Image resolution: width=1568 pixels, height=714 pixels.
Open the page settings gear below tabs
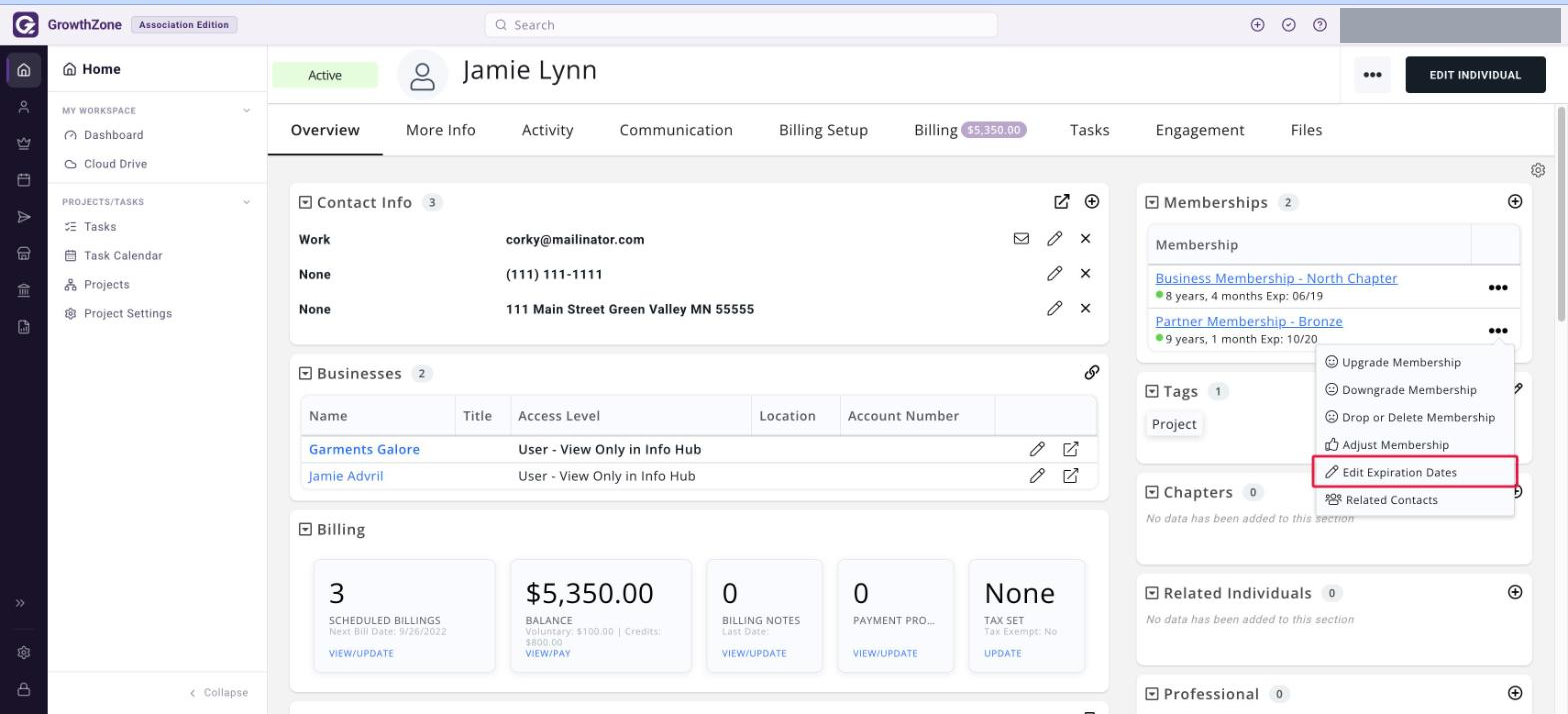[1538, 170]
